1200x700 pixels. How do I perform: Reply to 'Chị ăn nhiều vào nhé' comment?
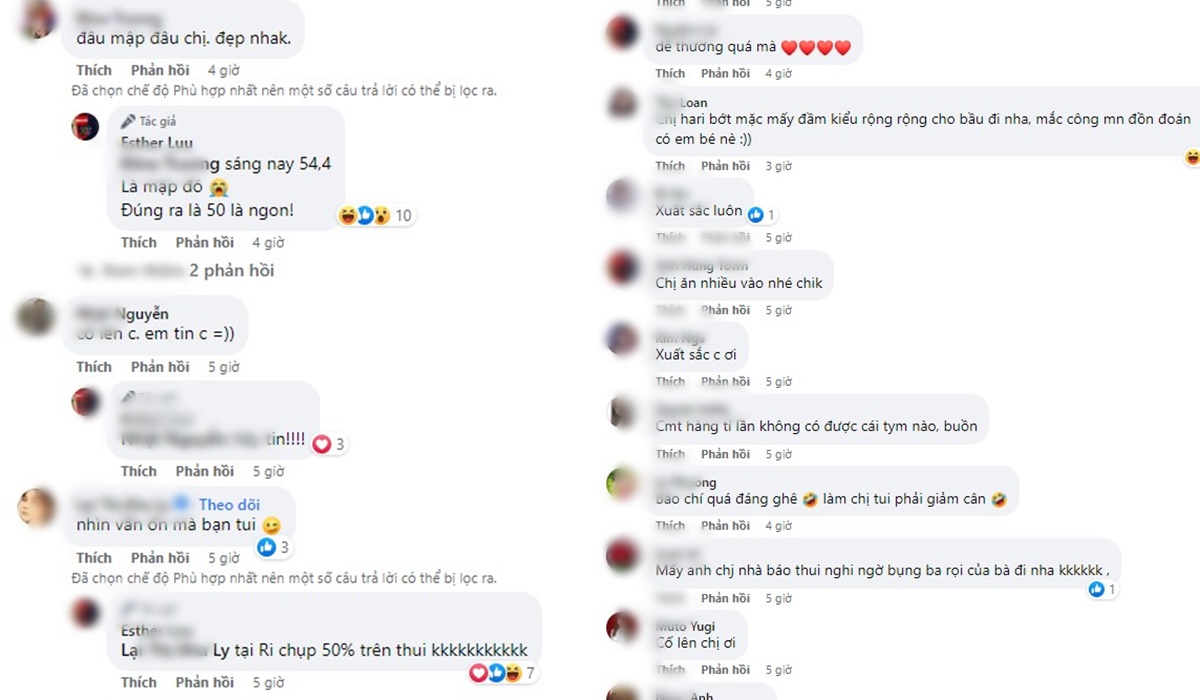pos(725,310)
